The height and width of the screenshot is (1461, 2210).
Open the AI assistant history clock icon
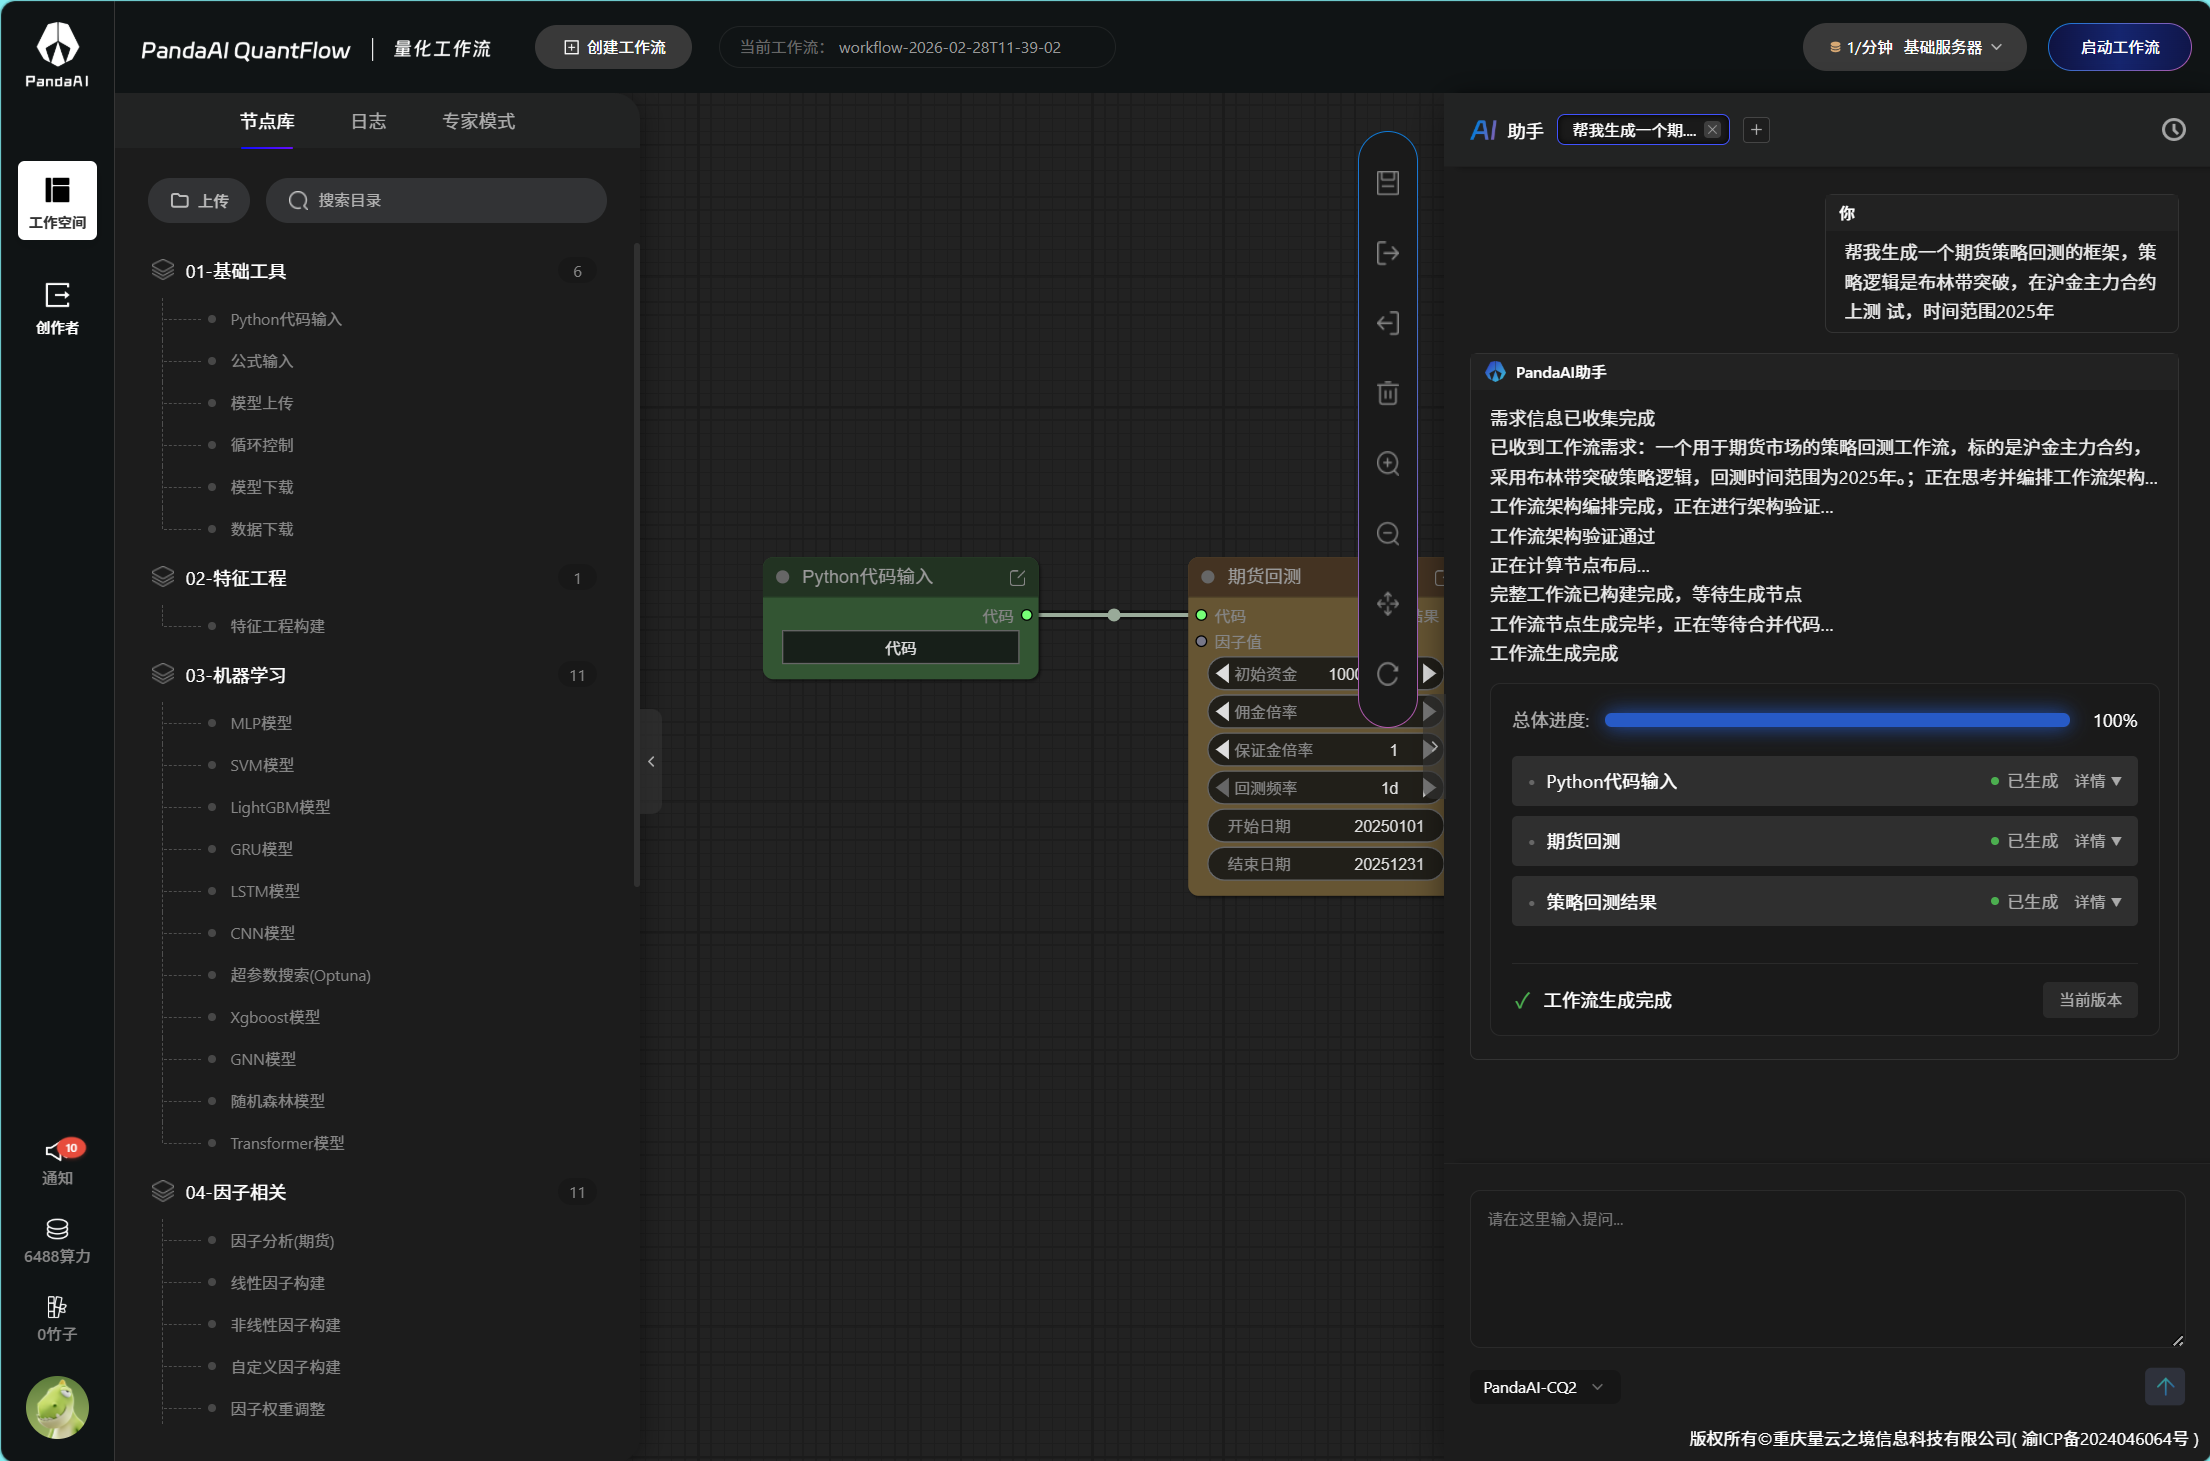tap(2173, 130)
